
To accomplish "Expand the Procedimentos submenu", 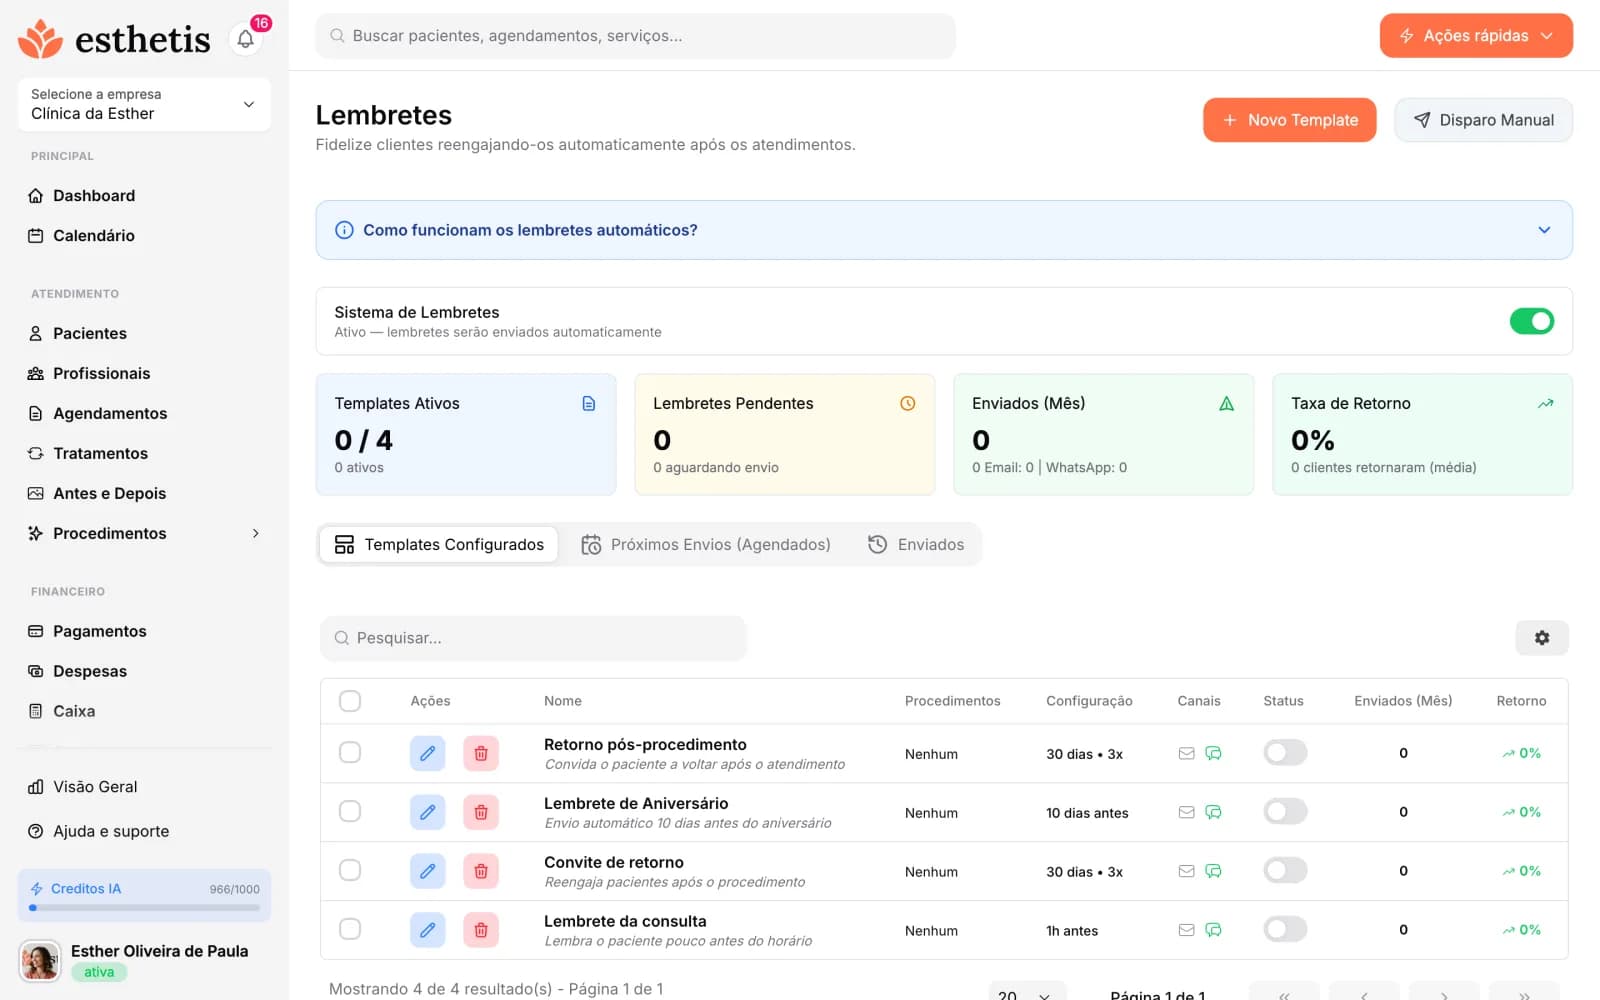I will click(x=256, y=534).
